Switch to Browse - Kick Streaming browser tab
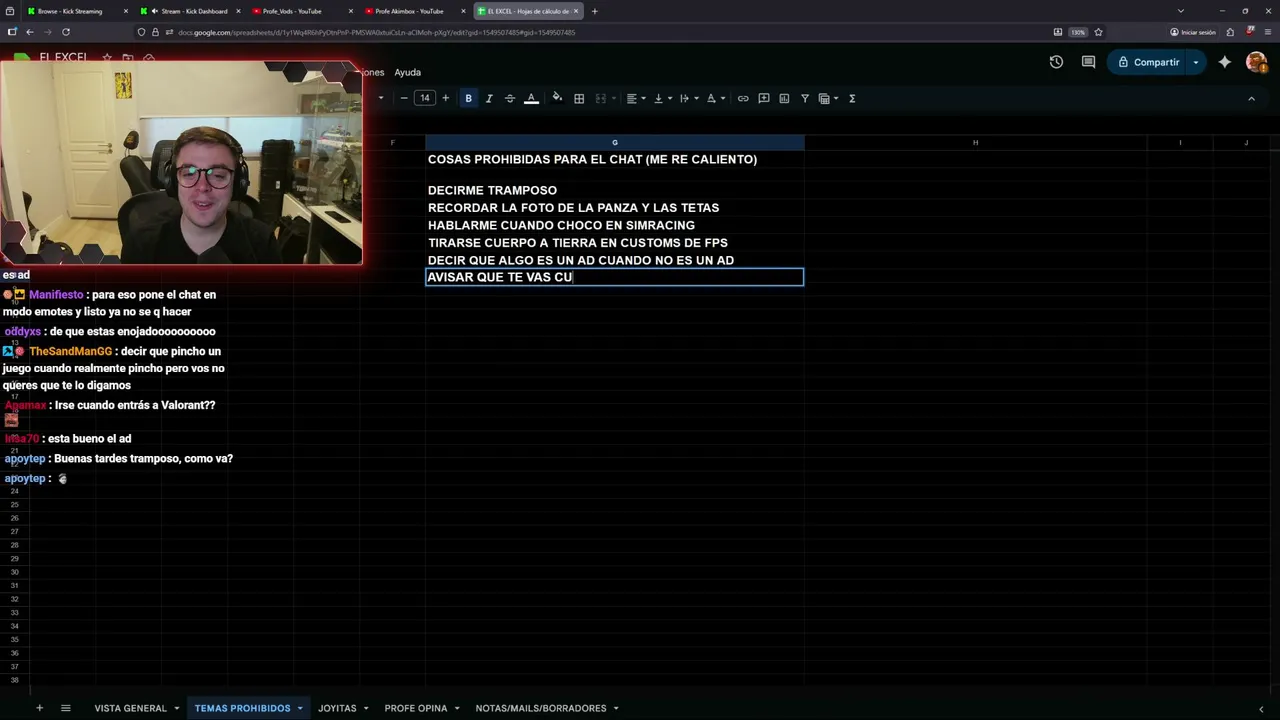The image size is (1280, 720). pos(75,11)
